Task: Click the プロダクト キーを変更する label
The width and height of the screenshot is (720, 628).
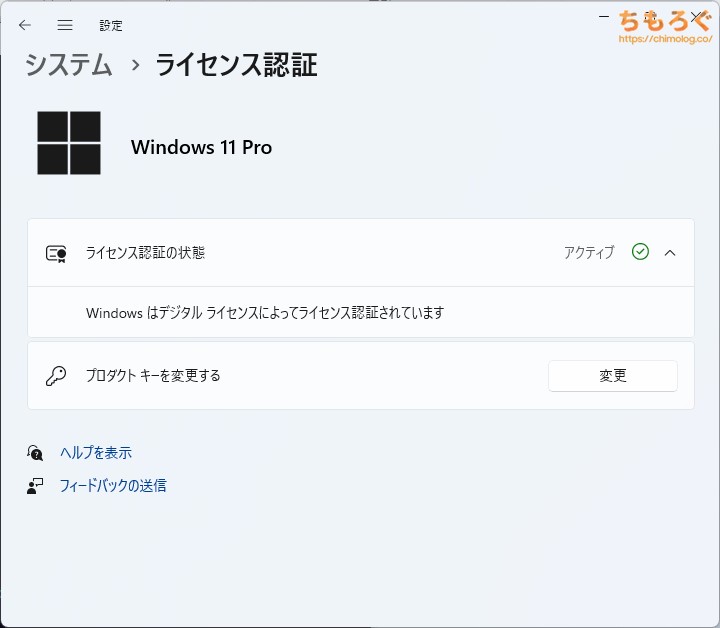Action: tap(153, 376)
